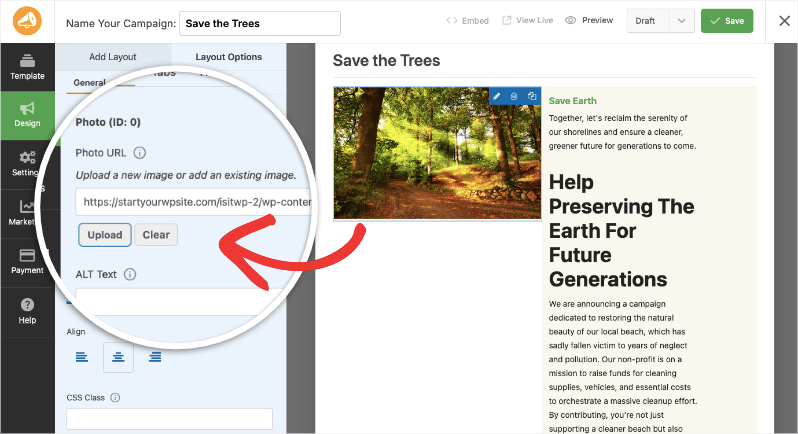The height and width of the screenshot is (434, 798).
Task: Switch to Layout Options tab
Action: [x=229, y=57]
